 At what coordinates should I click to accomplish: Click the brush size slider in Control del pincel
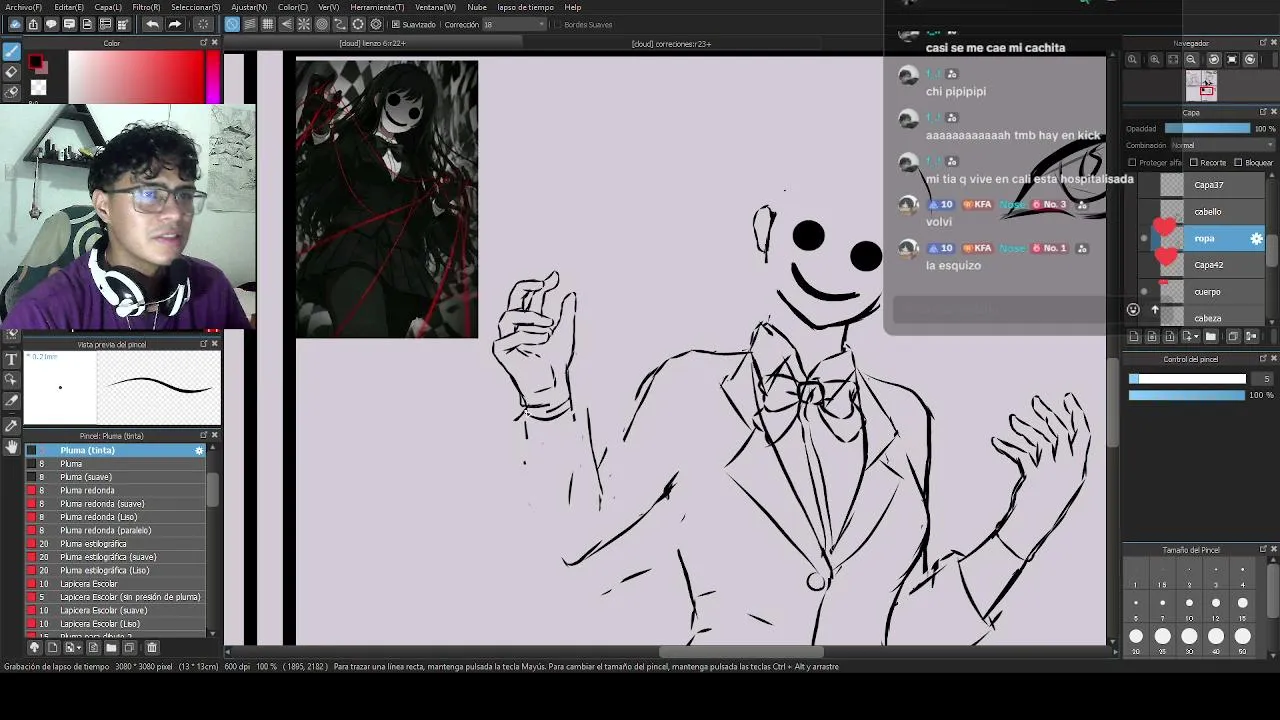point(1187,379)
